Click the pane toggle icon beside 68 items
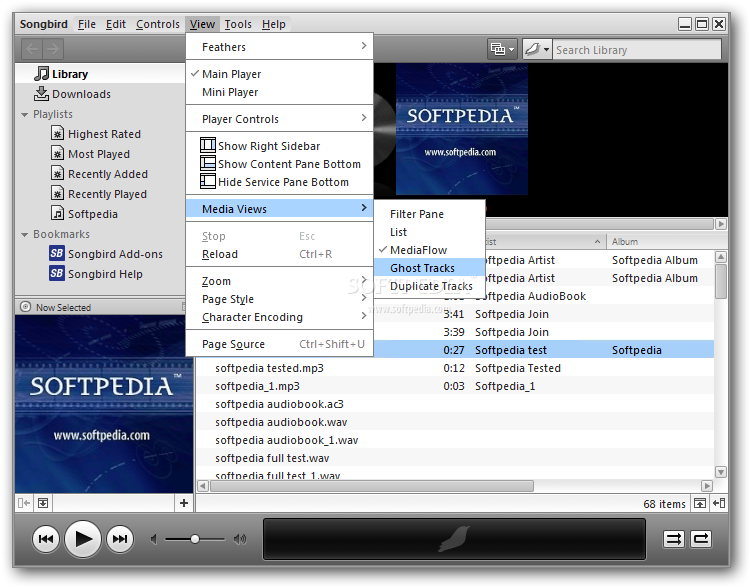 point(700,504)
